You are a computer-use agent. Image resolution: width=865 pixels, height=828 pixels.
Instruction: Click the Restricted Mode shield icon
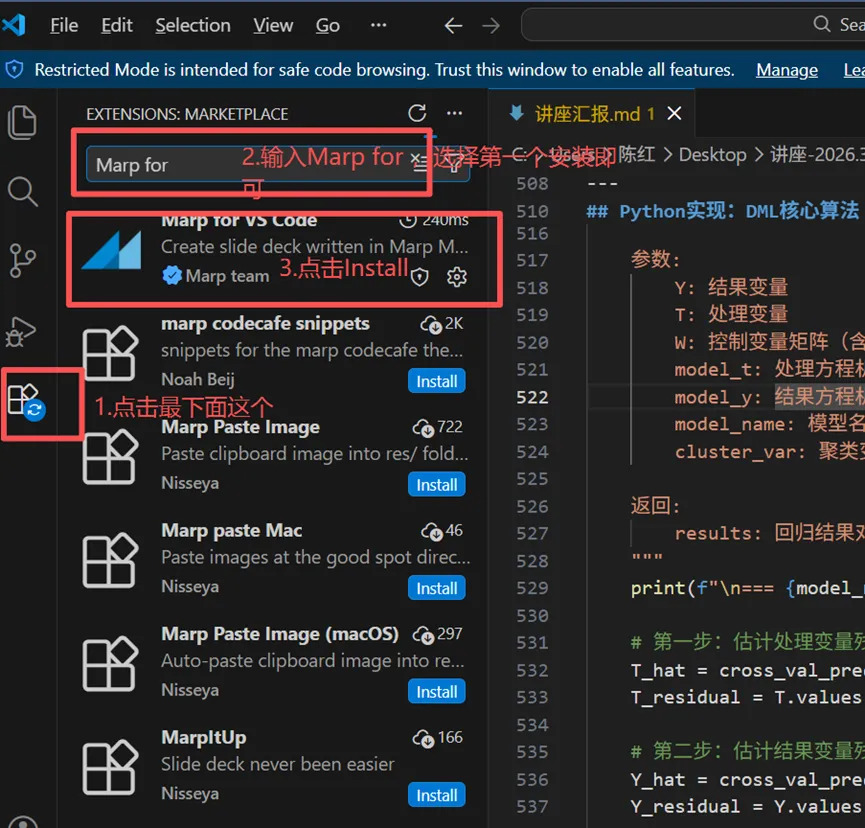click(x=14, y=70)
